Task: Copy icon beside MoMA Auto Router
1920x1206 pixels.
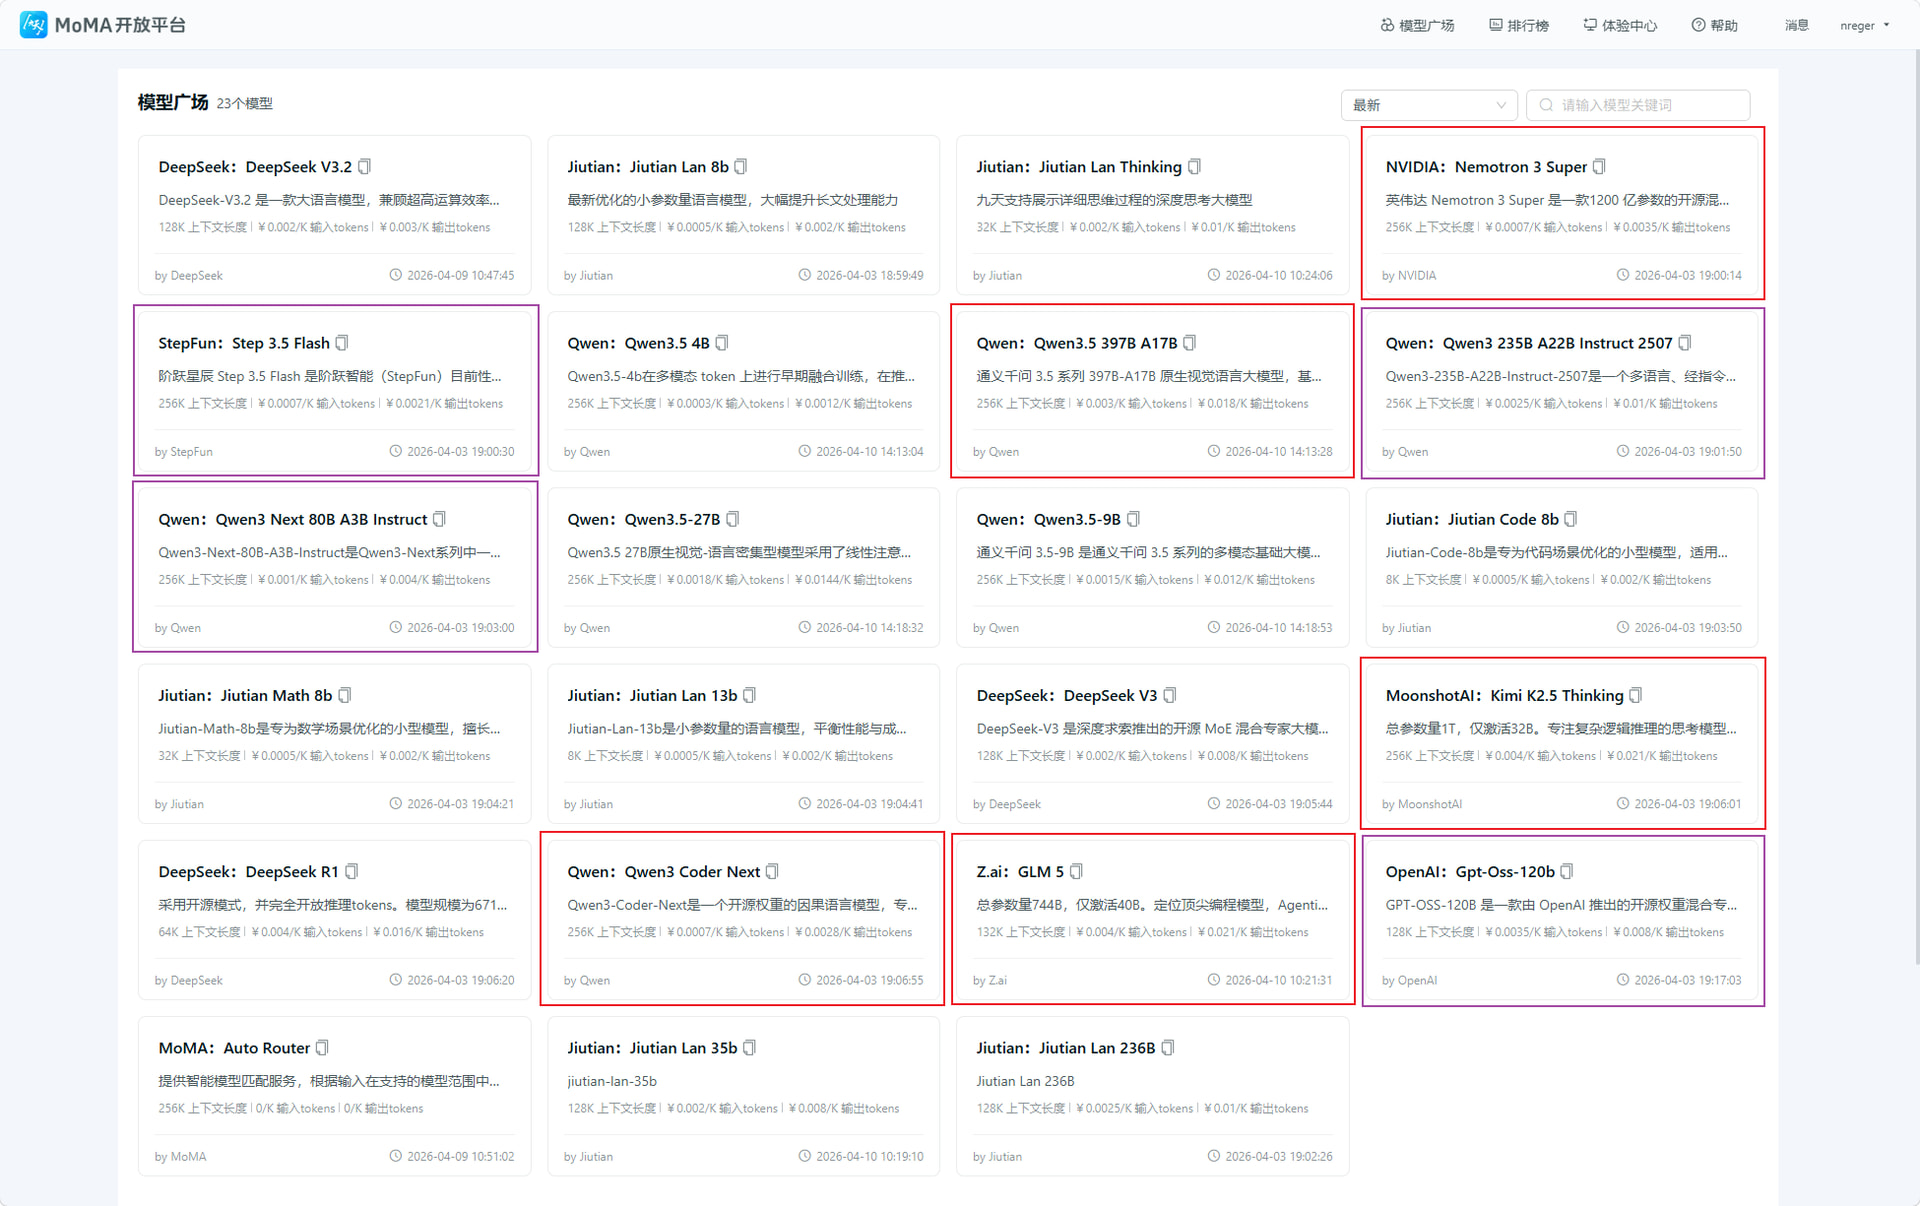Action: 322,1048
